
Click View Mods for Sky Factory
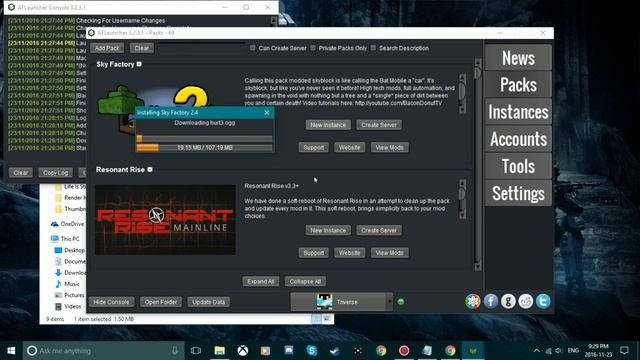[389, 147]
